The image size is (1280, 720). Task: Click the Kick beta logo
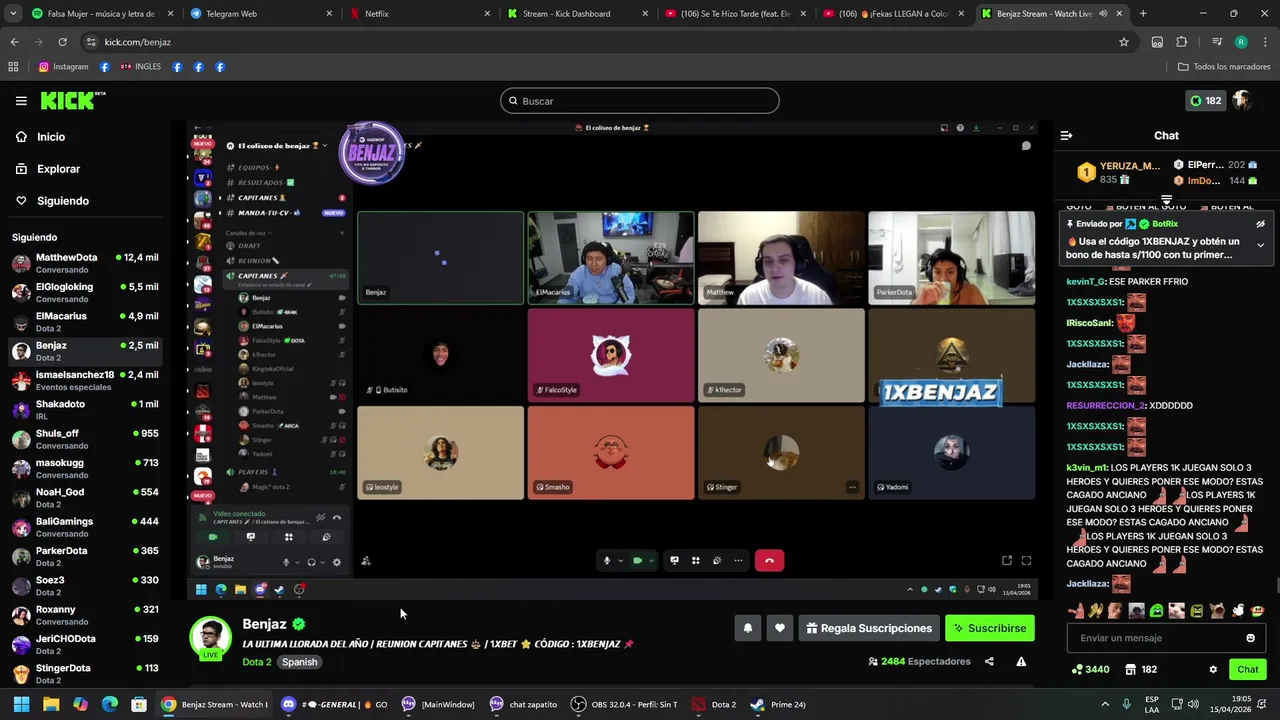(73, 100)
